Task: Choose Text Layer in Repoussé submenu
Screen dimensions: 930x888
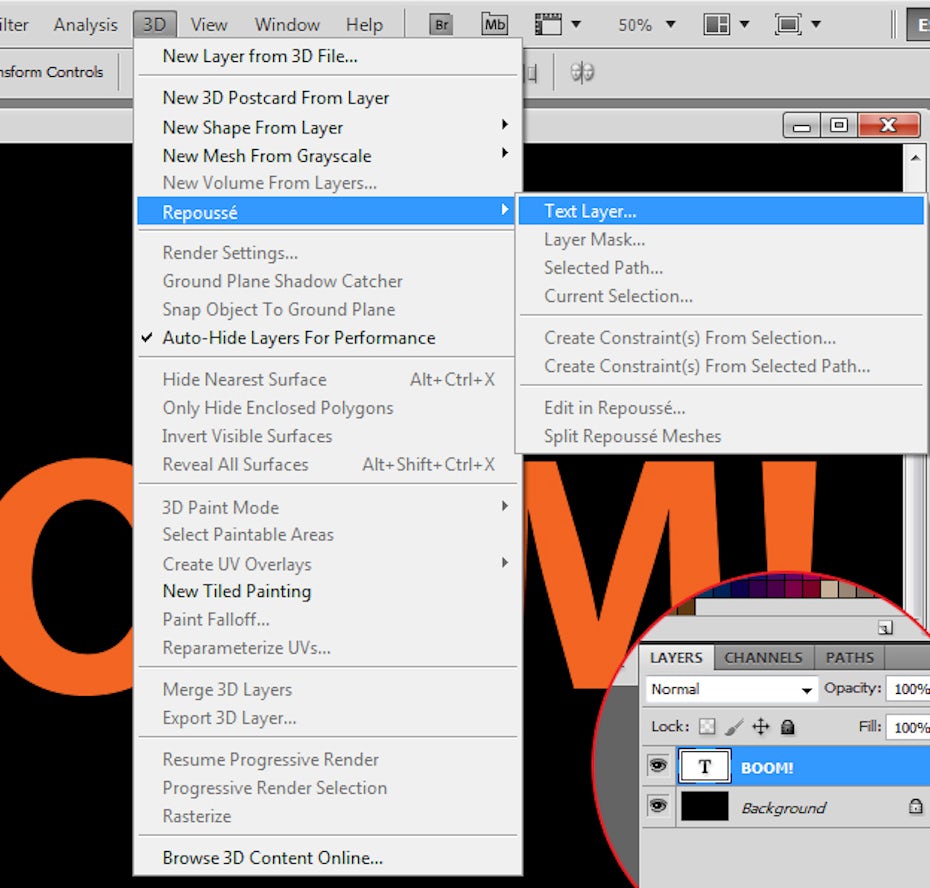Action: [590, 211]
